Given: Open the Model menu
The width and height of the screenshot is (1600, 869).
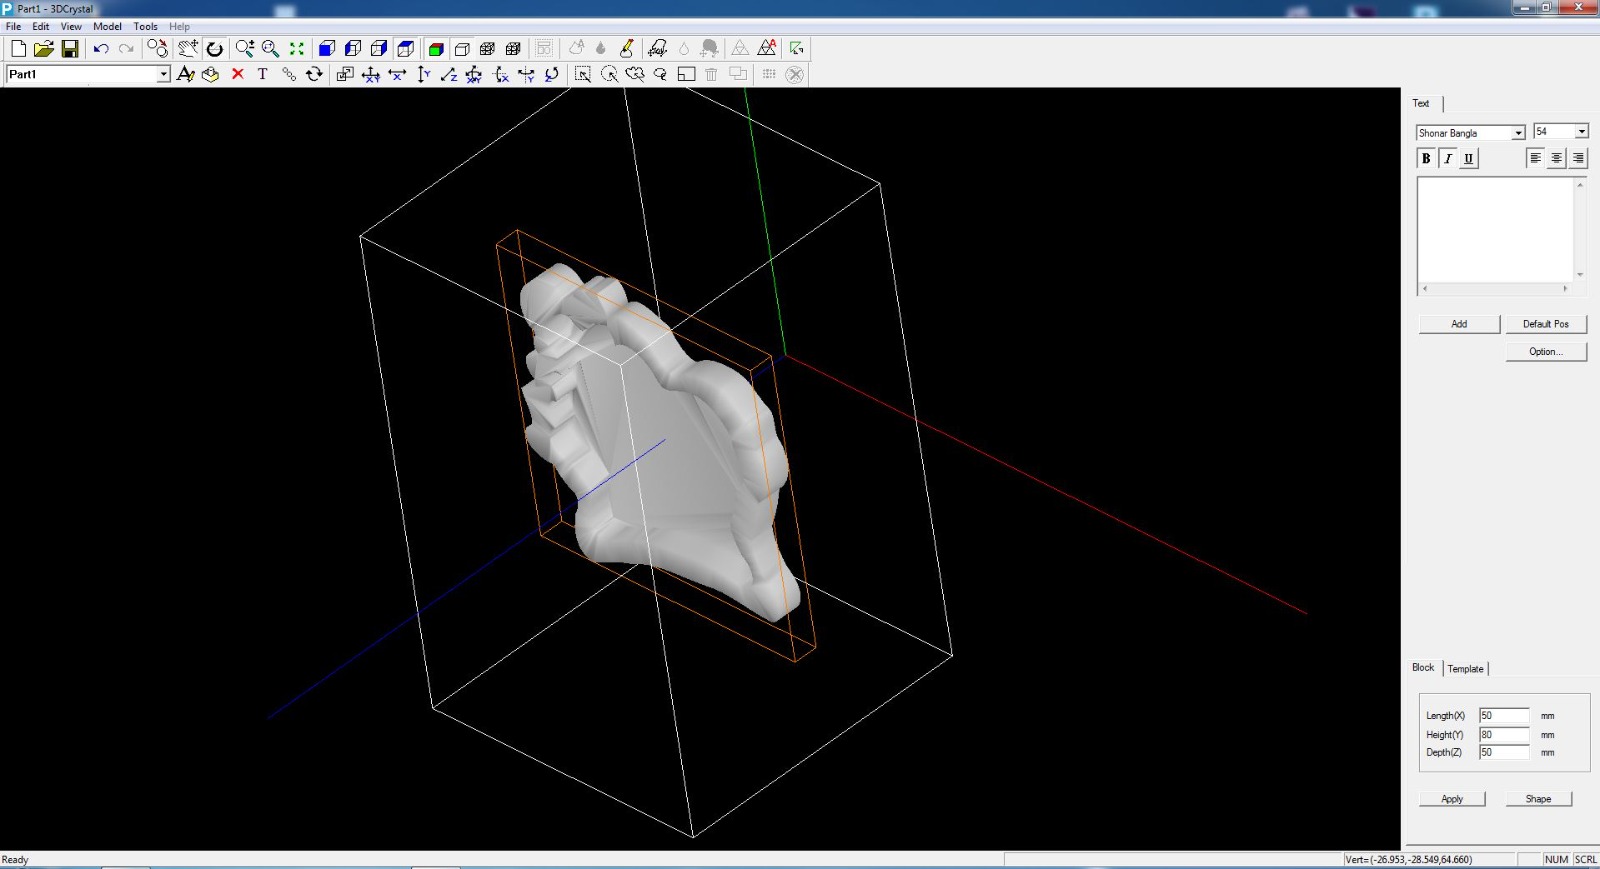Looking at the screenshot, I should tap(107, 27).
